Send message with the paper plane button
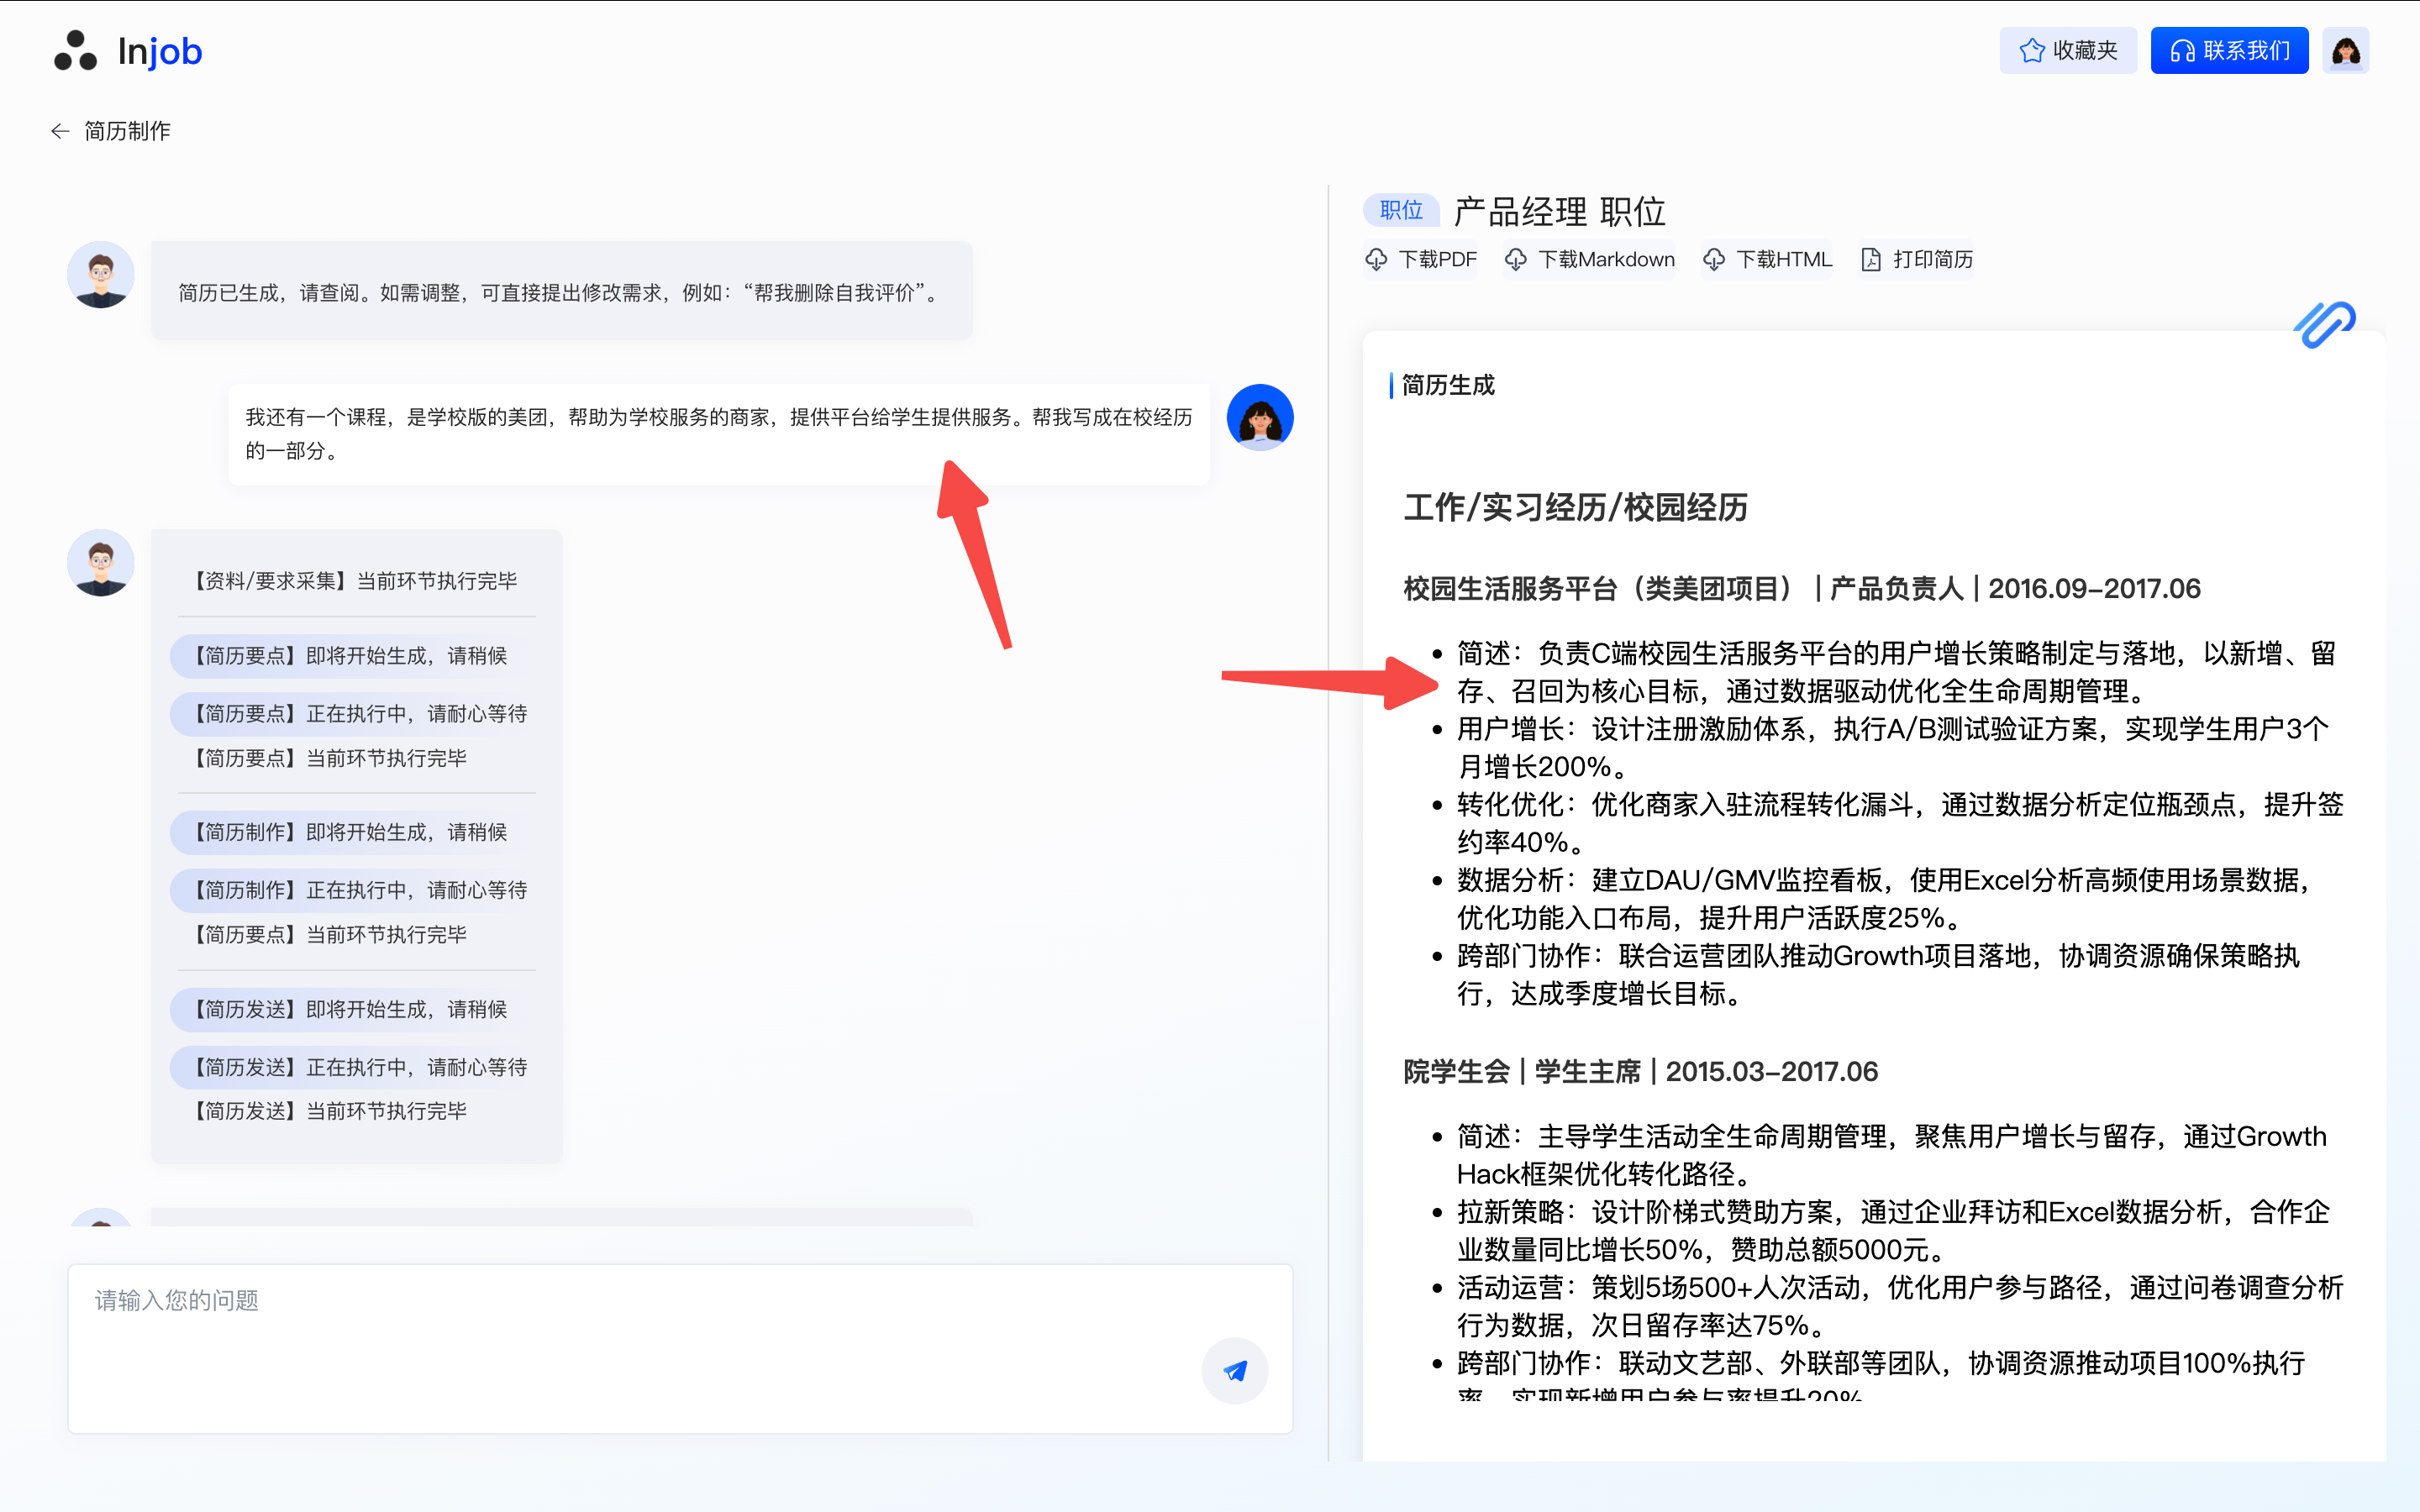 [x=1235, y=1370]
